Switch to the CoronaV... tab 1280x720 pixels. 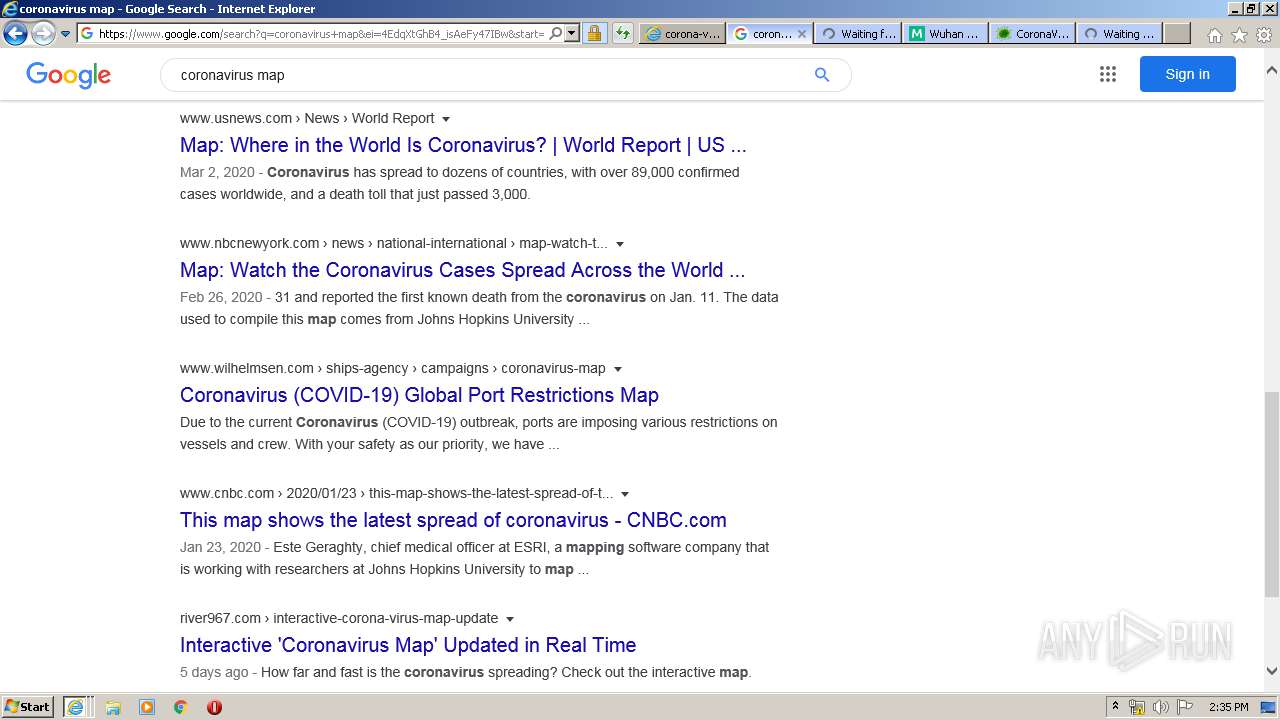[x=1032, y=33]
